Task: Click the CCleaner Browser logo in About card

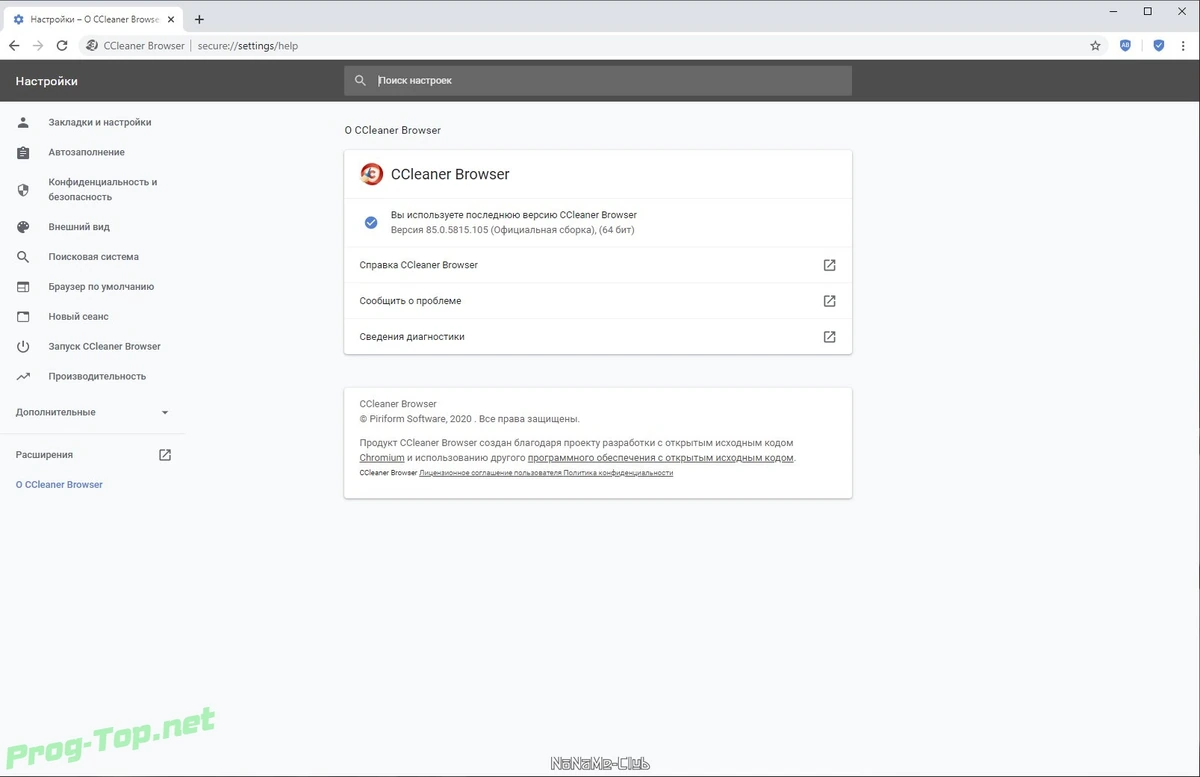Action: (372, 174)
